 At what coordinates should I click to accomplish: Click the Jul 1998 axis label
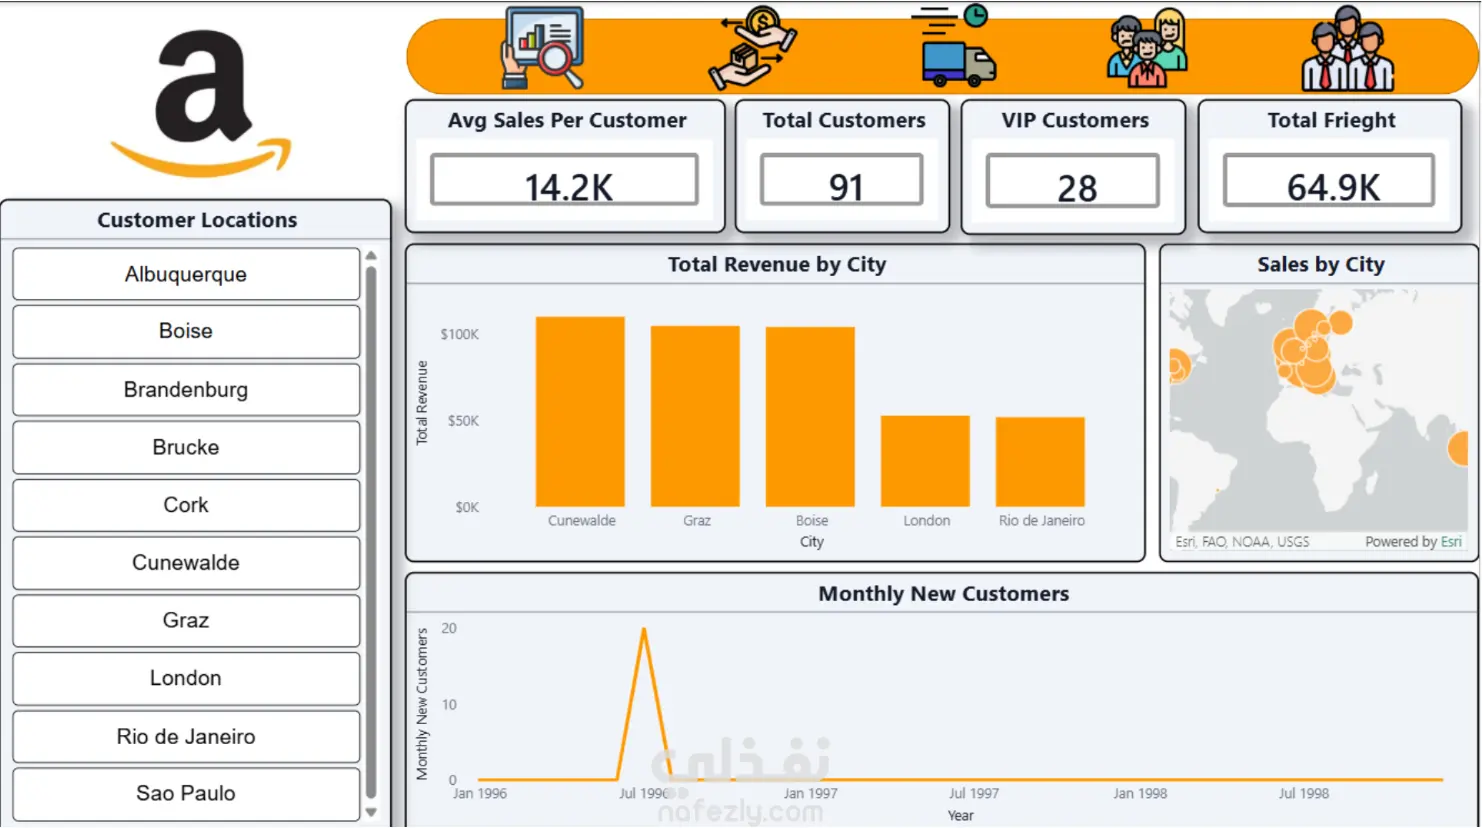click(1304, 794)
